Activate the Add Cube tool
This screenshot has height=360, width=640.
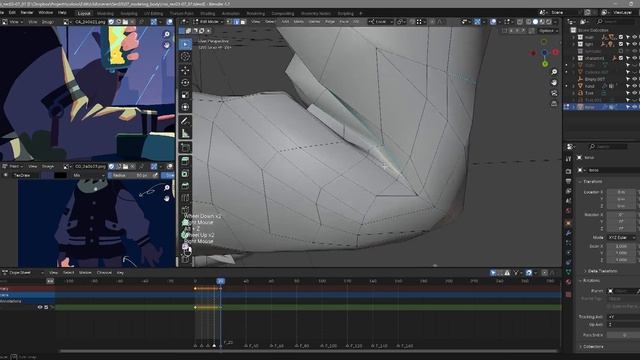click(185, 147)
